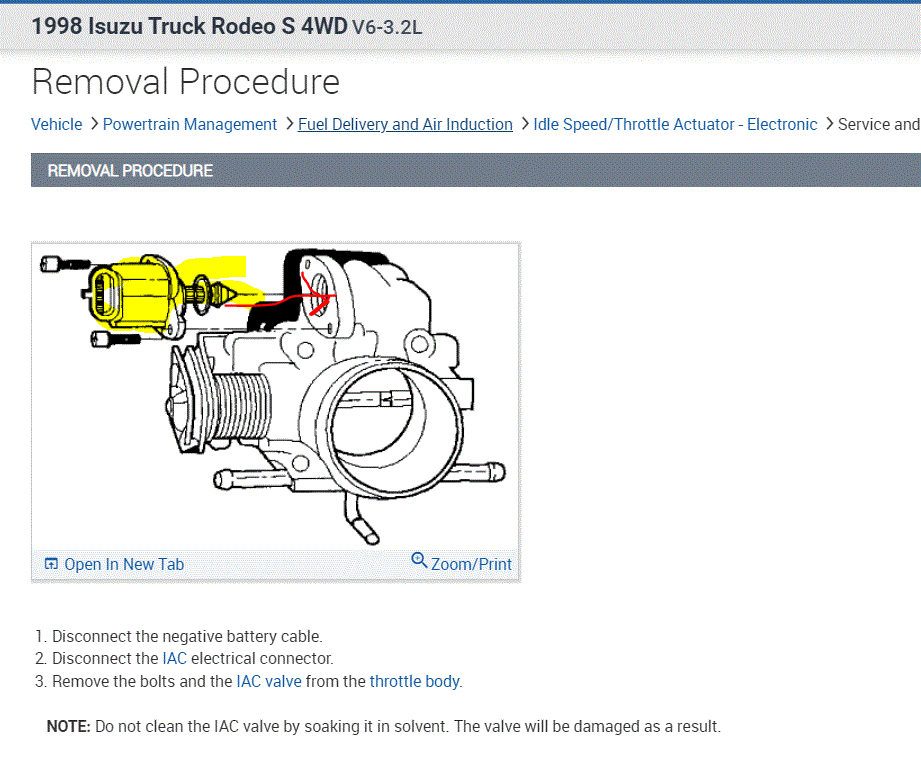
Task: Click the chevron after Powertrain Management
Action: click(x=289, y=124)
